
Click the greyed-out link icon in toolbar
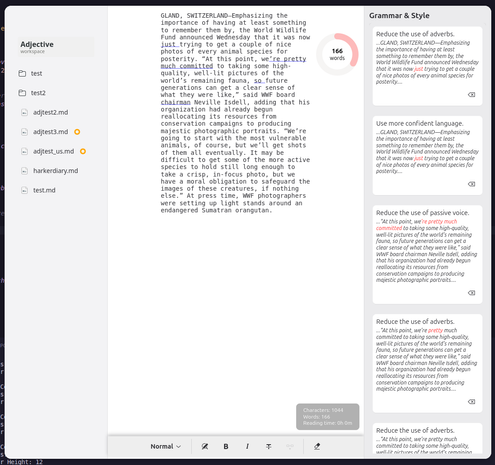coord(290,446)
